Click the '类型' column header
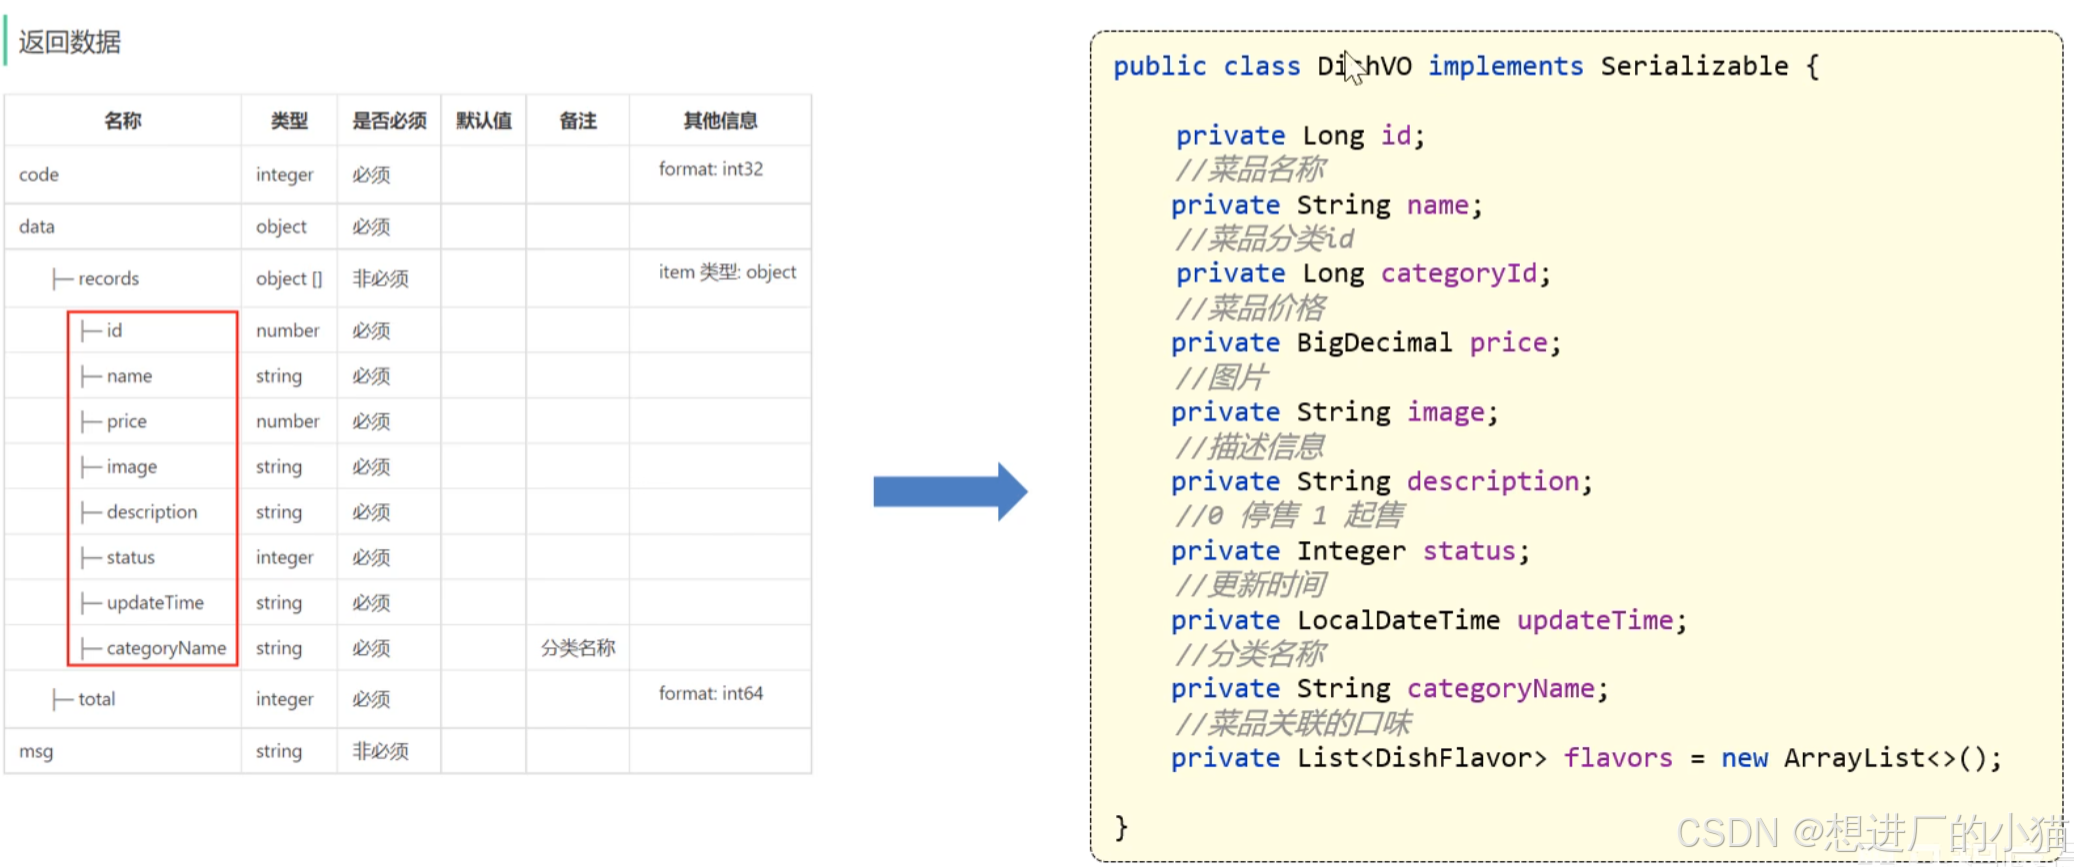Viewport: 2074px width, 867px height. [289, 121]
